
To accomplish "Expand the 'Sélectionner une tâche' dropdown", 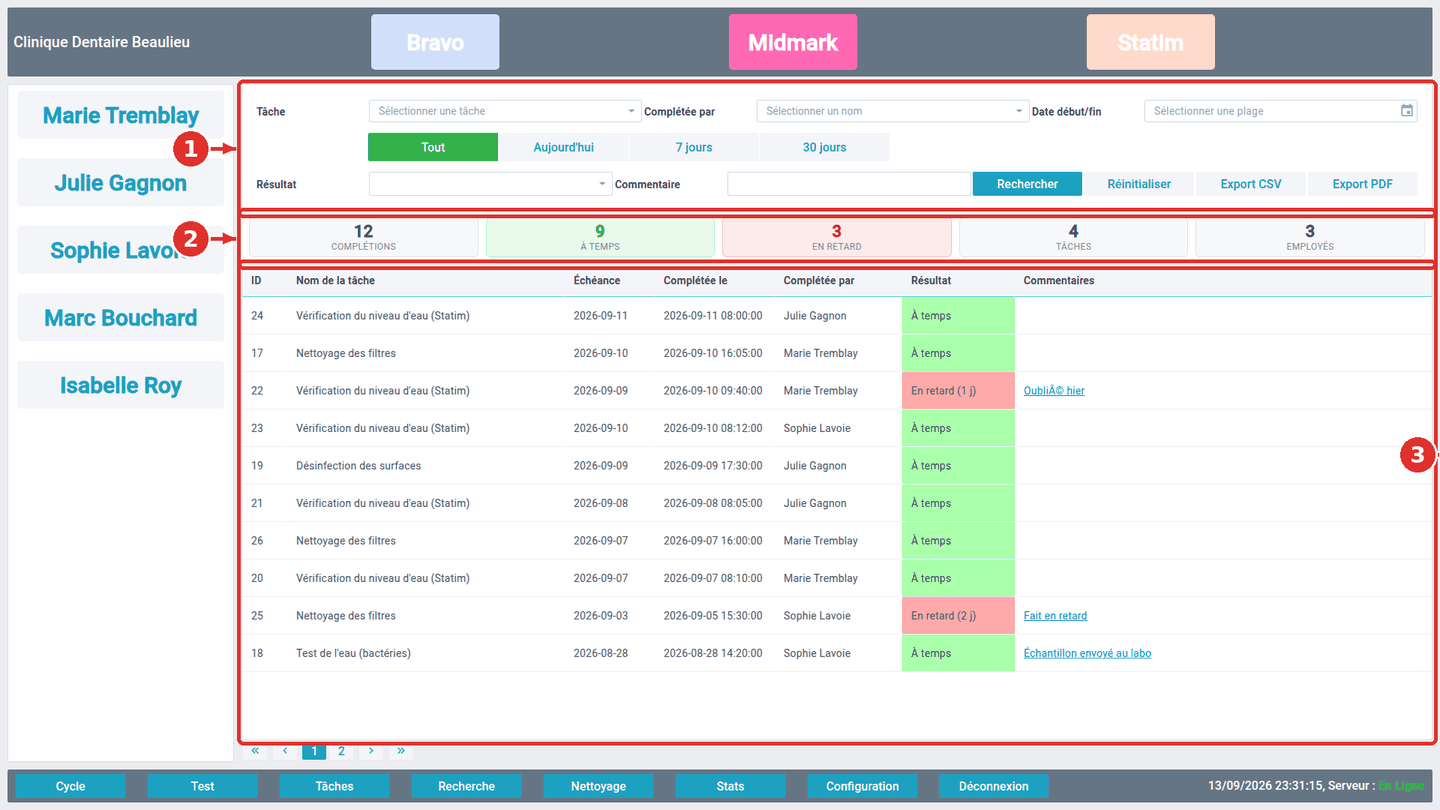I will tap(505, 111).
